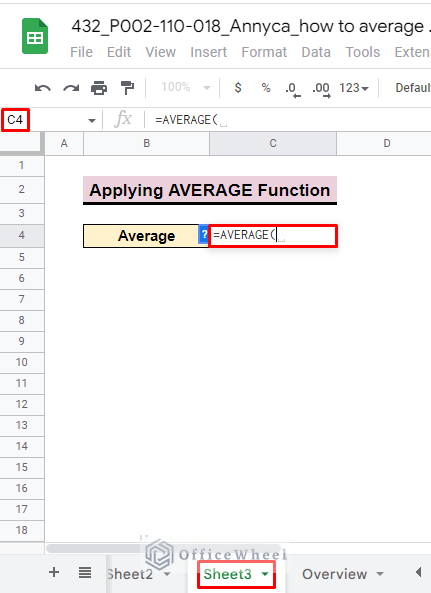Image resolution: width=431 pixels, height=593 pixels.
Task: Open the File menu
Action: coord(81,52)
